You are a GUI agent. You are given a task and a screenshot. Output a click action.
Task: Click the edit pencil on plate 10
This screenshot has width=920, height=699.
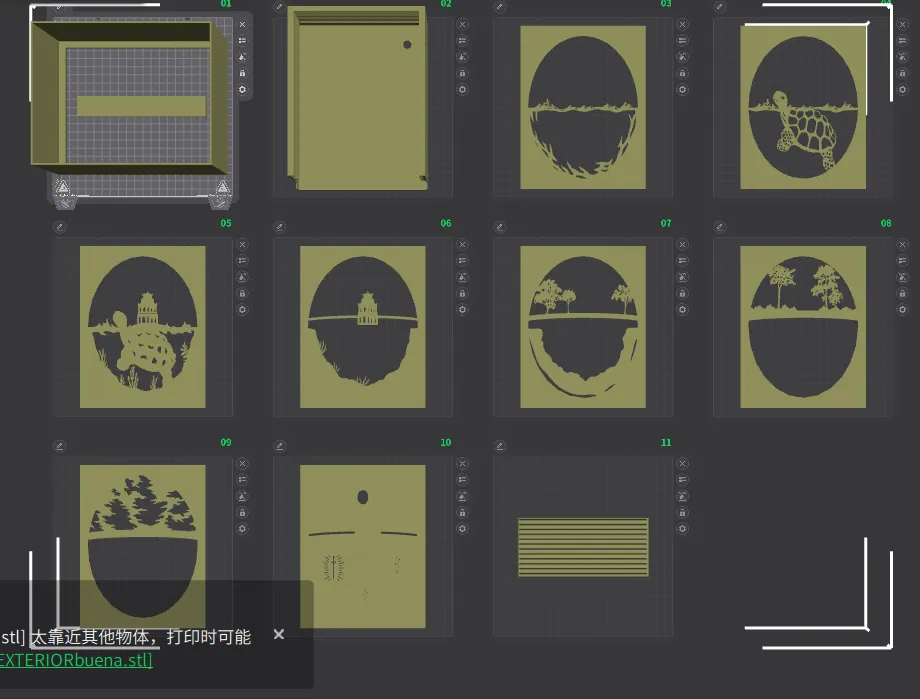pyautogui.click(x=280, y=446)
